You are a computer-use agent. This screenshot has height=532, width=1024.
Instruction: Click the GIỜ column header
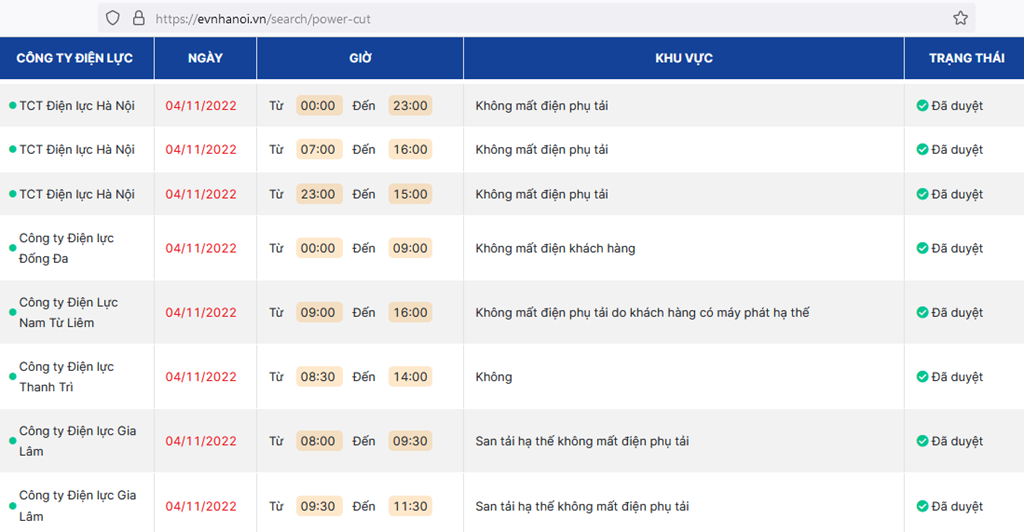coord(360,58)
